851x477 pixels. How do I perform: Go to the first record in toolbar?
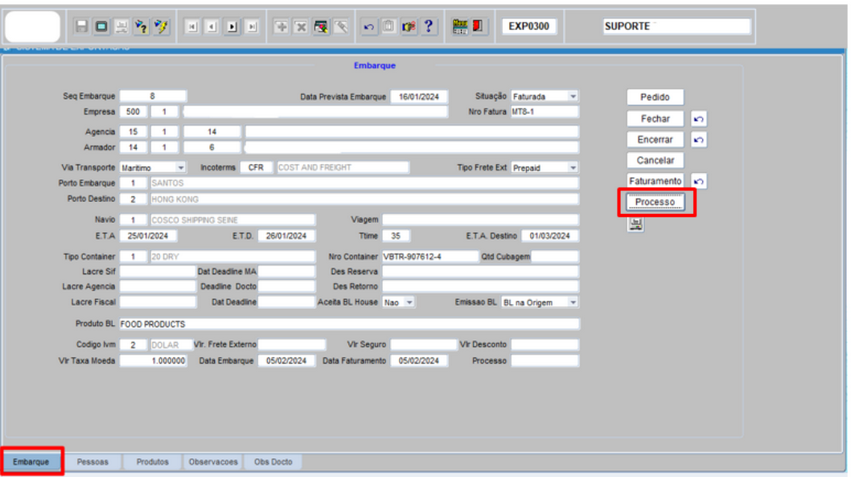pyautogui.click(x=192, y=27)
